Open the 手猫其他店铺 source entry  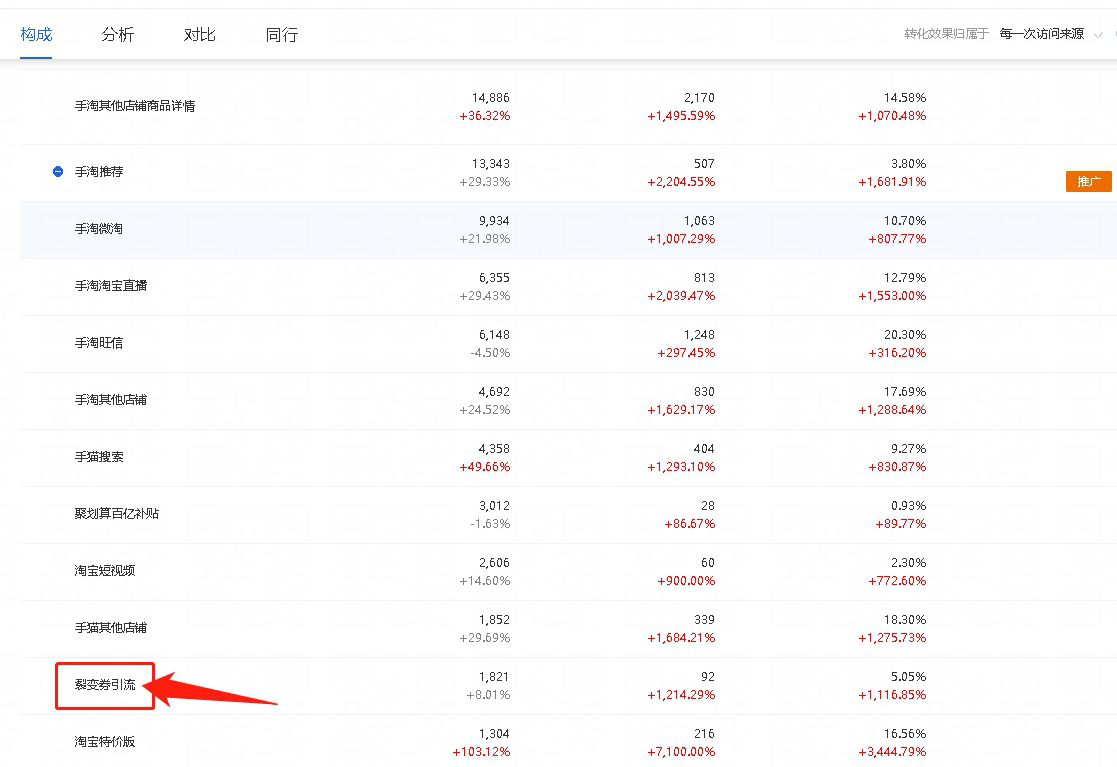(110, 628)
